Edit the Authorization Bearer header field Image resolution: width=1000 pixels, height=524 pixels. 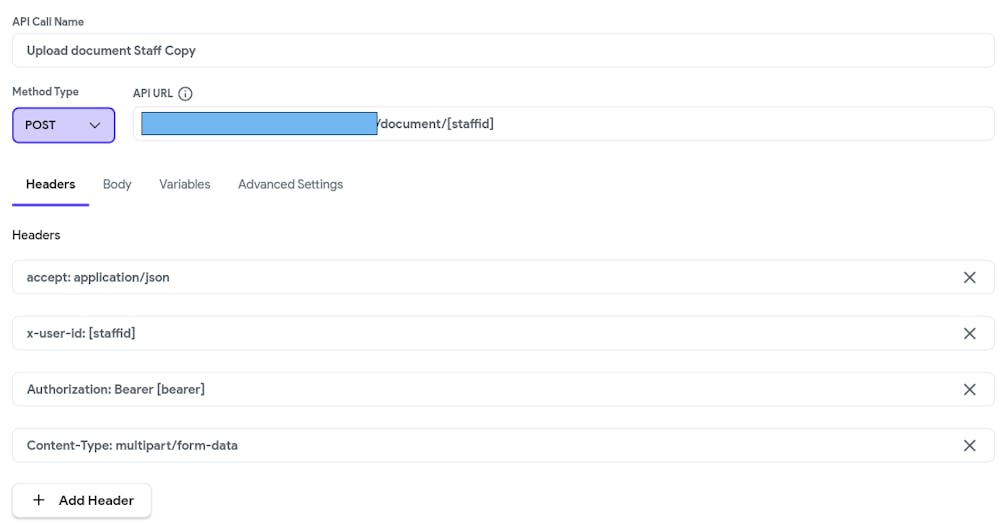480,390
